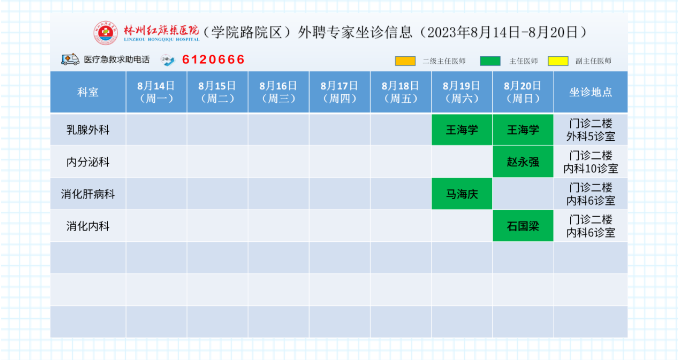Click the 8月16日 (周三) column header
The width and height of the screenshot is (679, 360).
coord(278,92)
